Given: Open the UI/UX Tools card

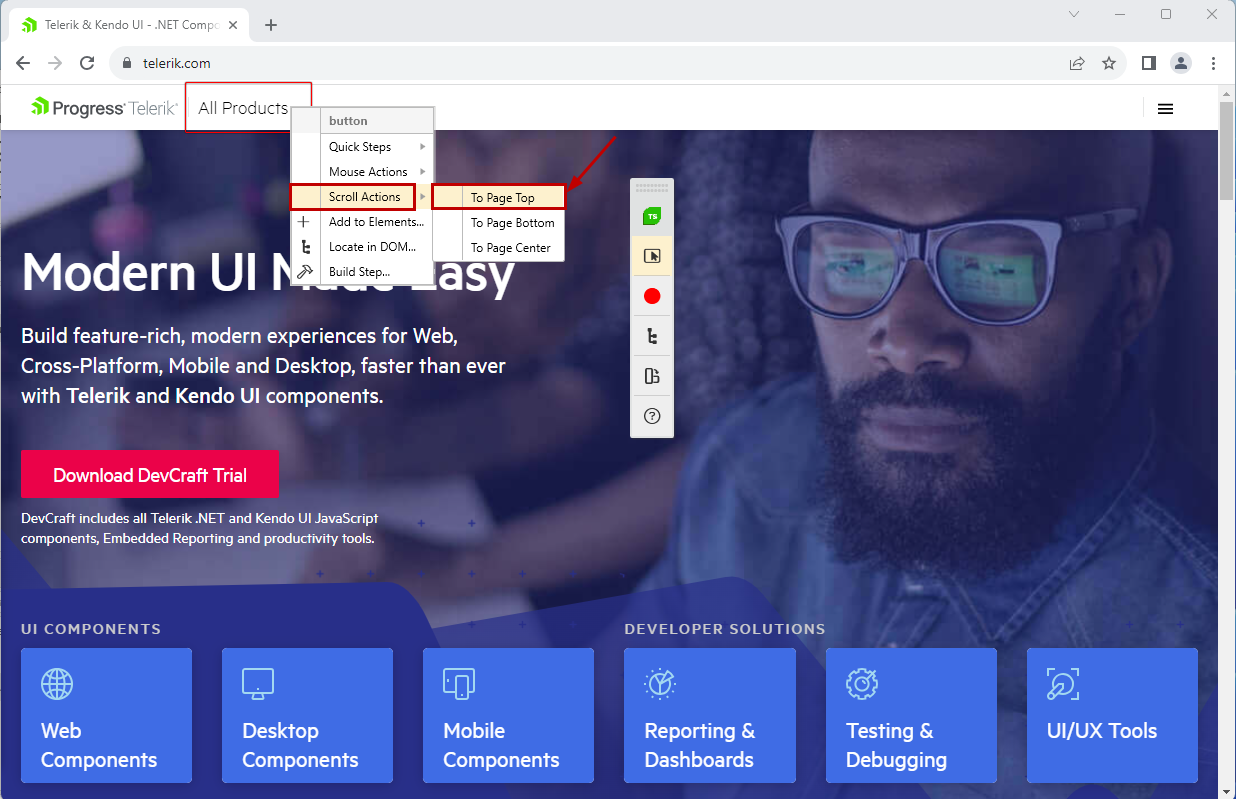Looking at the screenshot, I should click(x=1112, y=715).
